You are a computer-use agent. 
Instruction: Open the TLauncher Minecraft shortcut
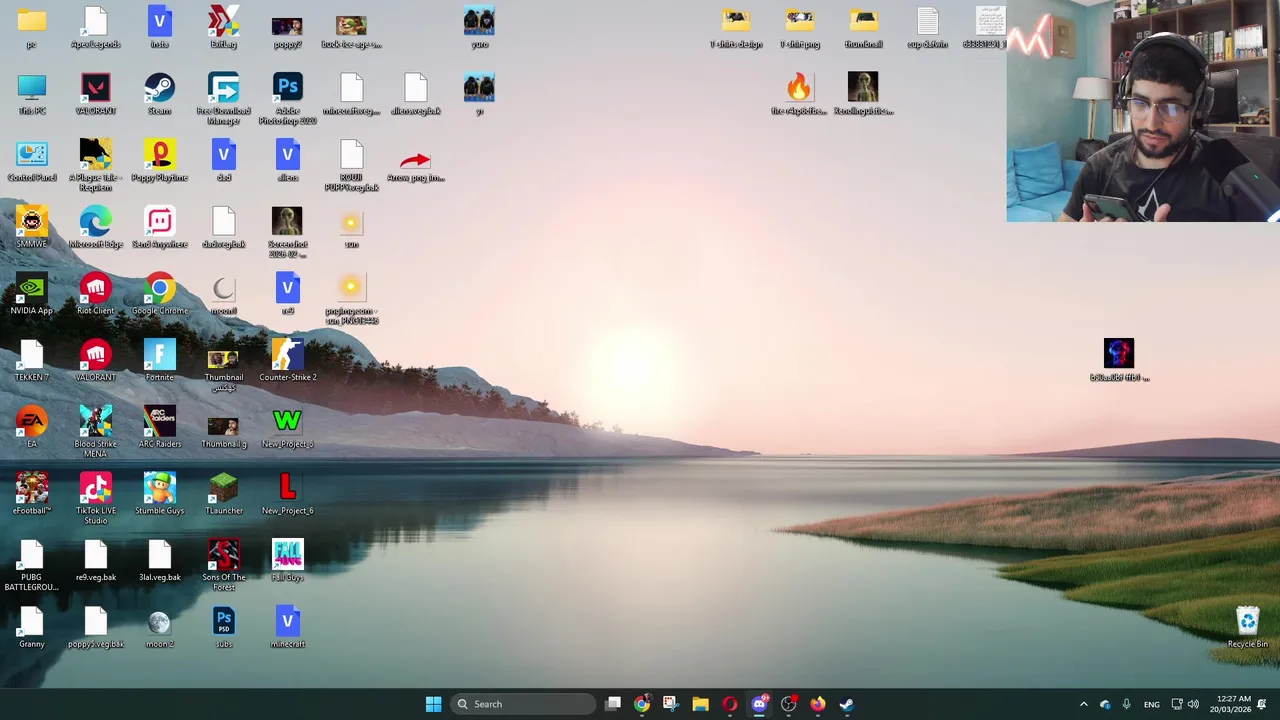[223, 495]
